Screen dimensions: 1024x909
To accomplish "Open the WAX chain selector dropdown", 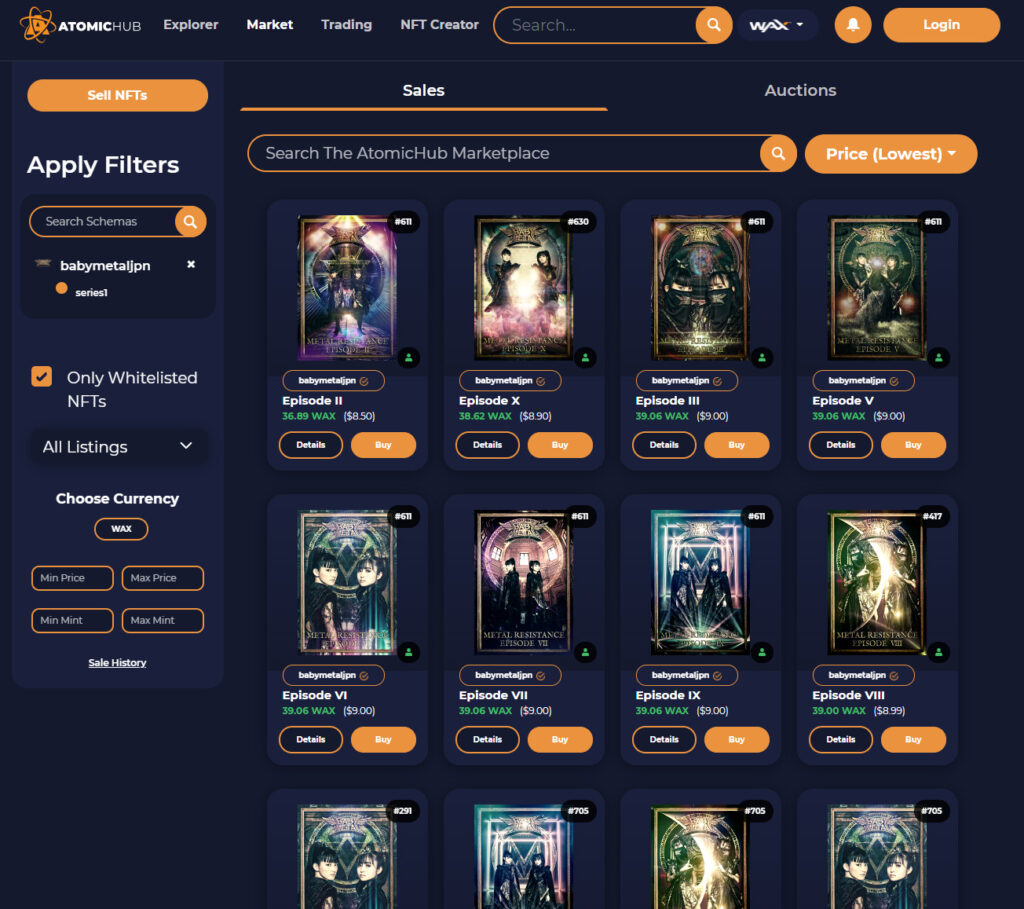I will [x=777, y=25].
